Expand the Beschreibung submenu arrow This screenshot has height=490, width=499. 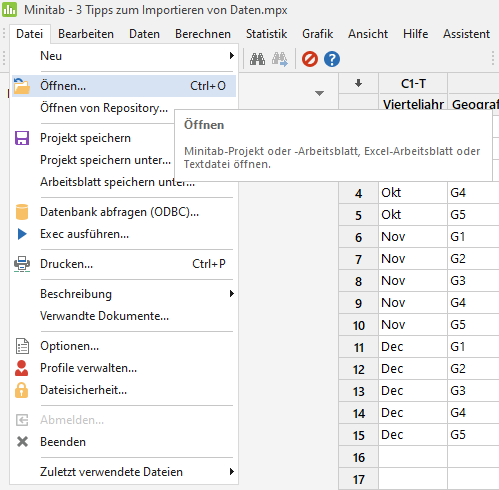click(232, 294)
